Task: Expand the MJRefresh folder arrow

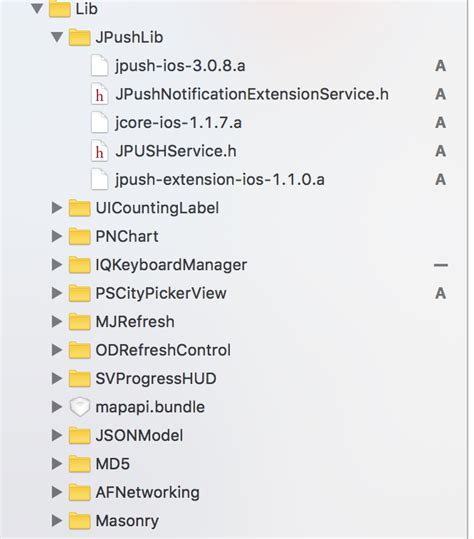Action: (57, 322)
